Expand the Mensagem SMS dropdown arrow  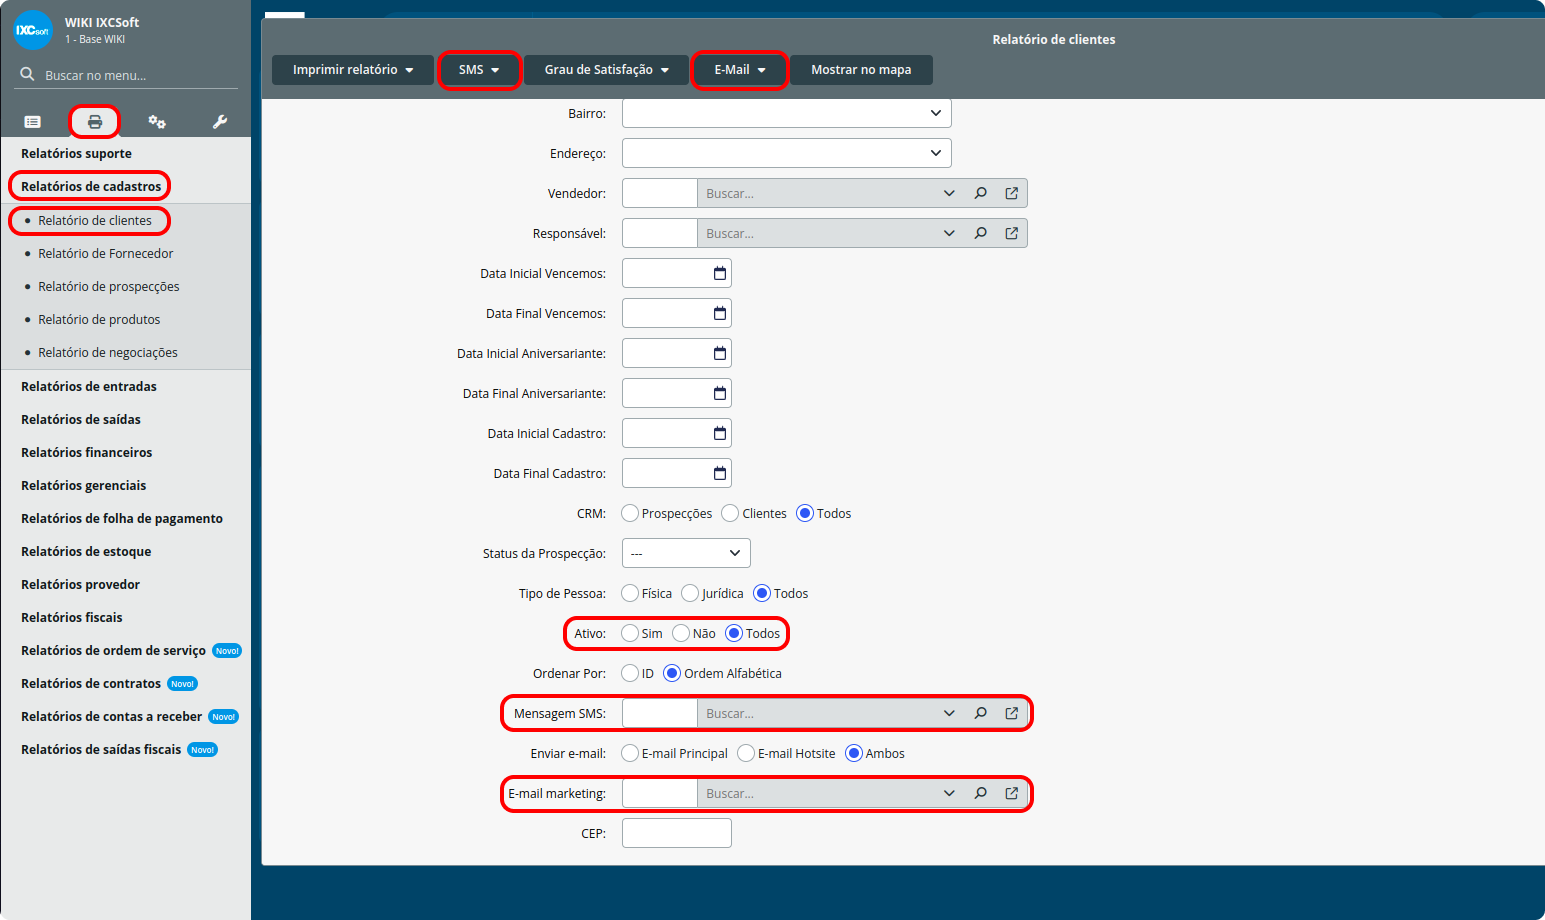click(949, 713)
